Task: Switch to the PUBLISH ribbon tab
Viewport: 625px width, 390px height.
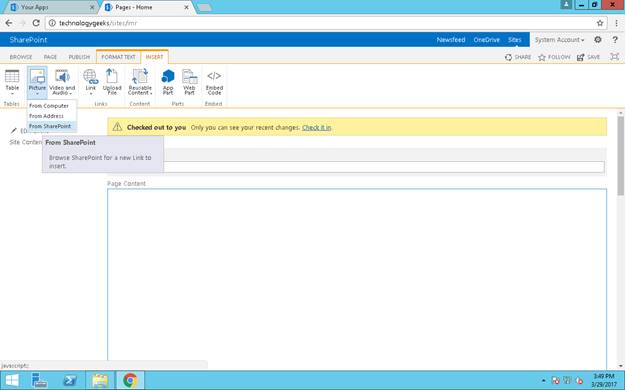Action: click(x=79, y=57)
